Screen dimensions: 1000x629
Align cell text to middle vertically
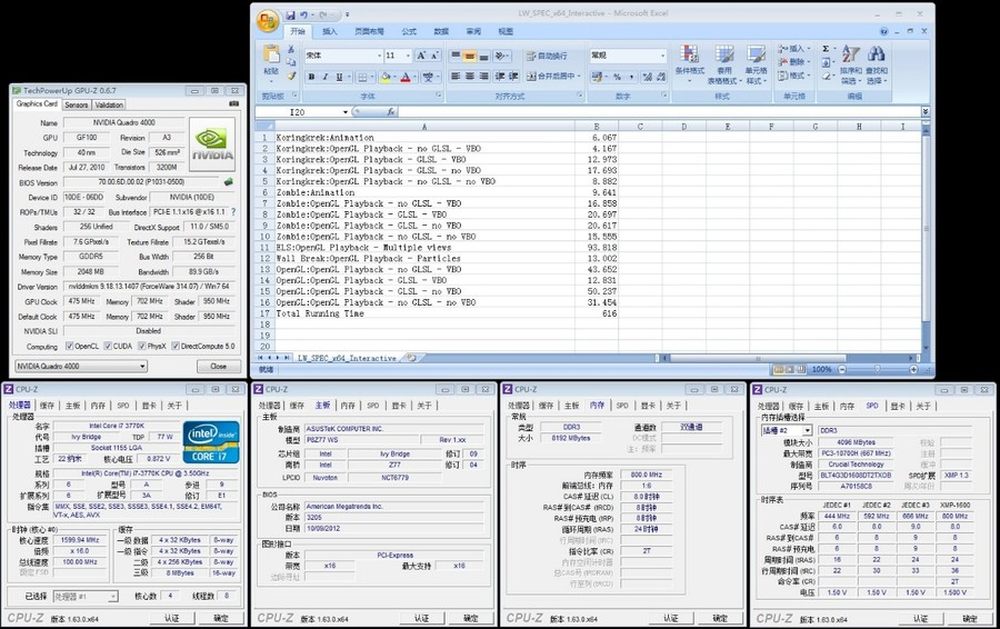pos(469,56)
